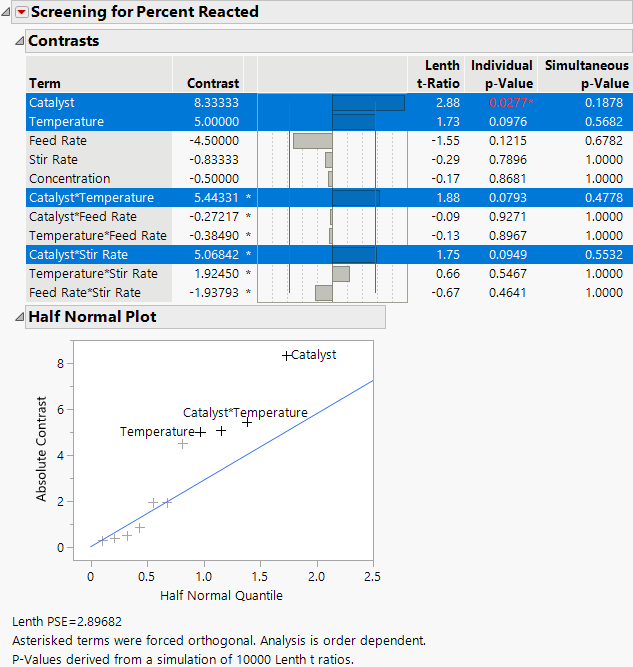
Task: Click the Feed Rate contrast bar
Action: tap(312, 141)
